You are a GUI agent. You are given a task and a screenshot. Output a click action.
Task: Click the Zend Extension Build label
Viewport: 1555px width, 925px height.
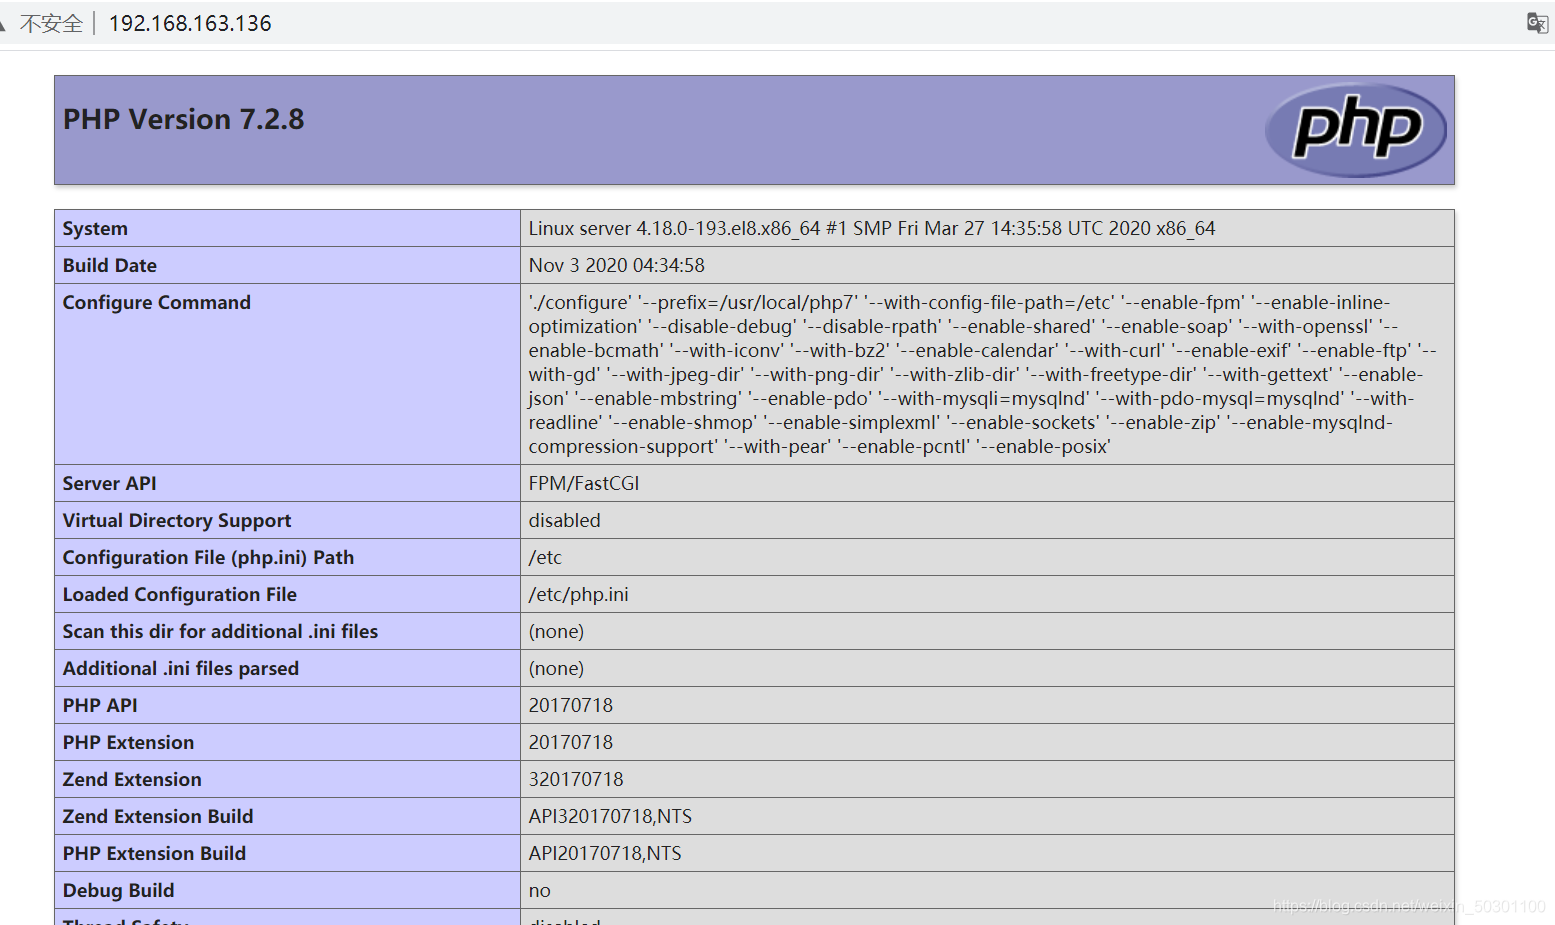158,816
